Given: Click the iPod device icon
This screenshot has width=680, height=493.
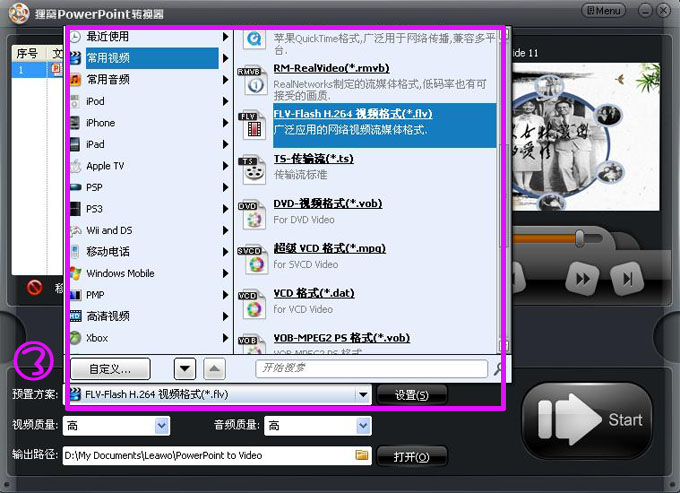Looking at the screenshot, I should [75, 101].
